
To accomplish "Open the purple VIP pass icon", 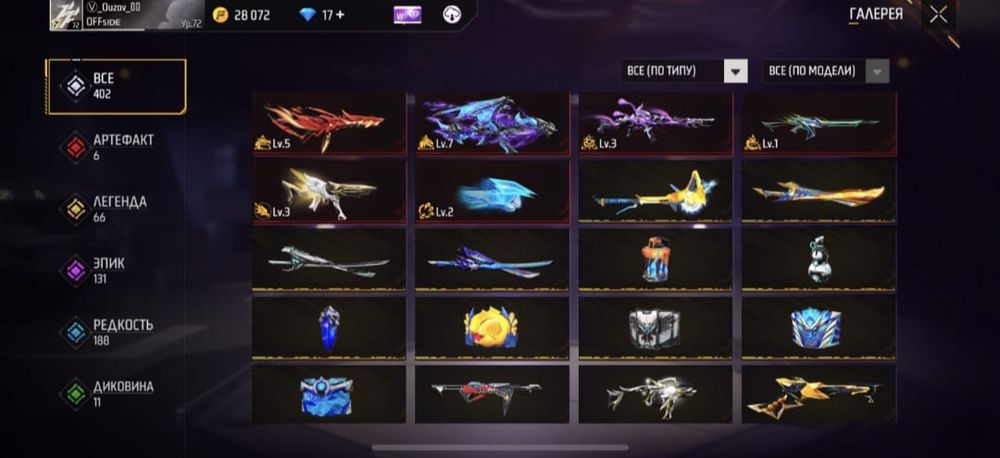I will (407, 15).
